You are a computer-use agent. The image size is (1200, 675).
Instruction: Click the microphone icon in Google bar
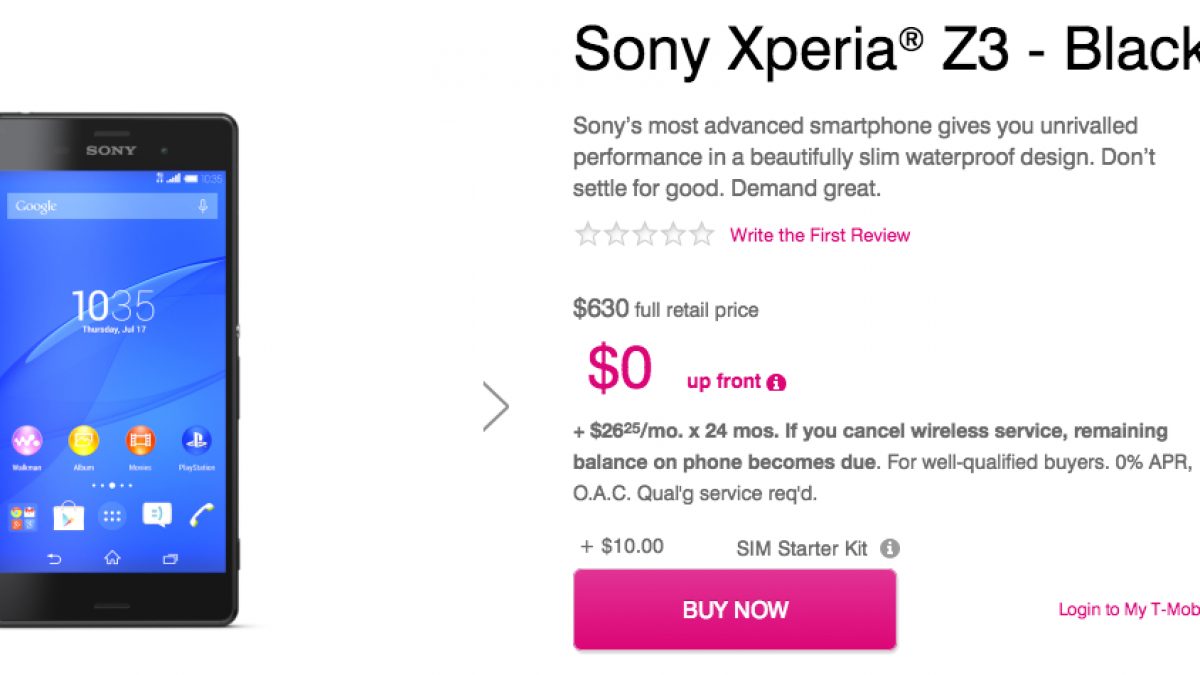tap(203, 206)
